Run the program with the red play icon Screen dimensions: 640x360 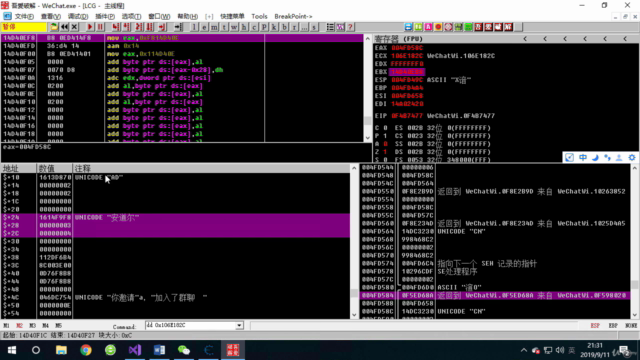(90, 27)
